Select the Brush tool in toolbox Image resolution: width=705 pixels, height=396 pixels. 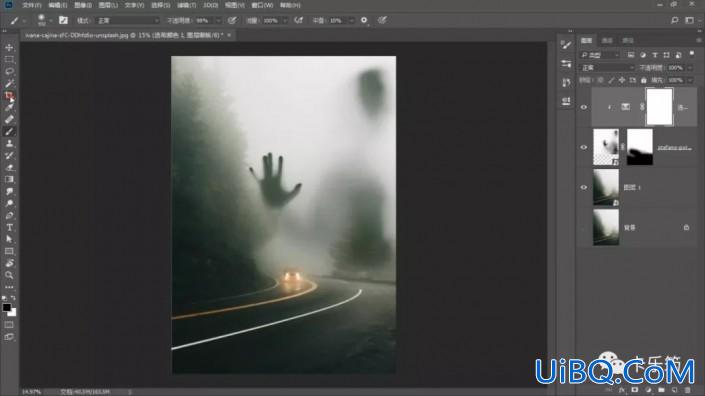point(9,131)
